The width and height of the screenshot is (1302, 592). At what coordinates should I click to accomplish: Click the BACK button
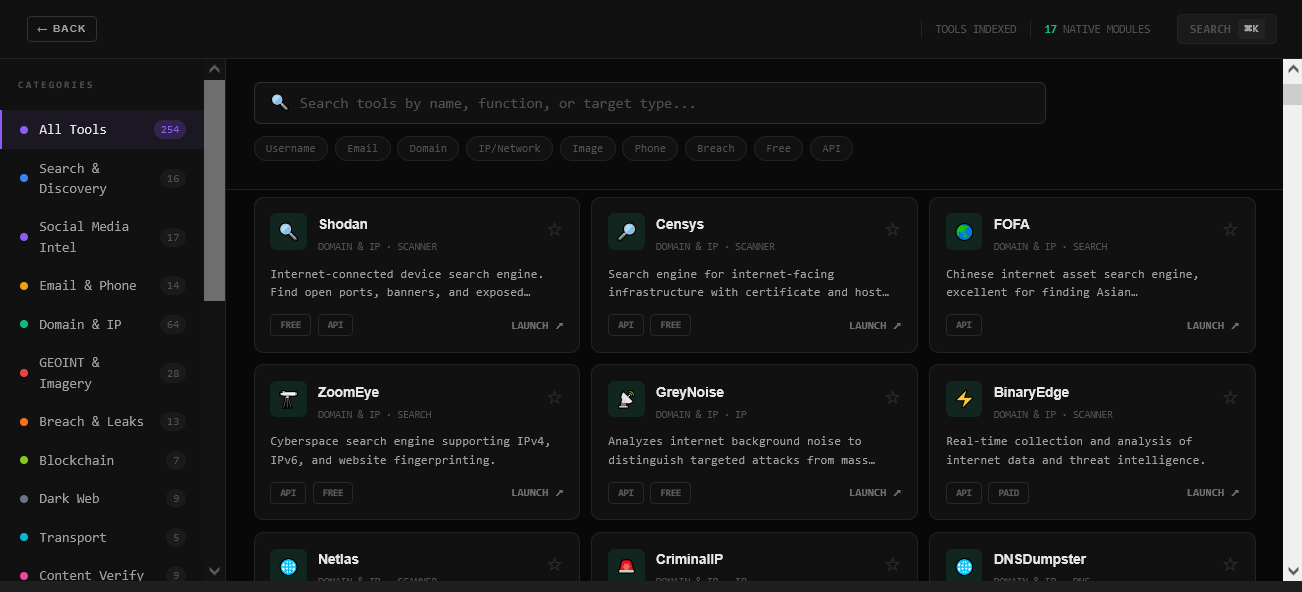click(61, 28)
